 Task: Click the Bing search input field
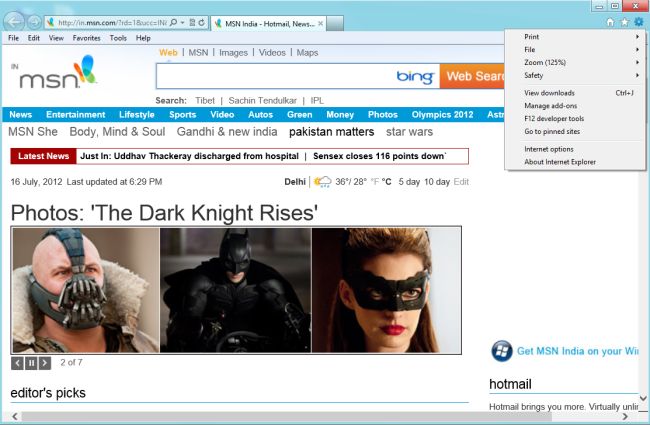298,76
